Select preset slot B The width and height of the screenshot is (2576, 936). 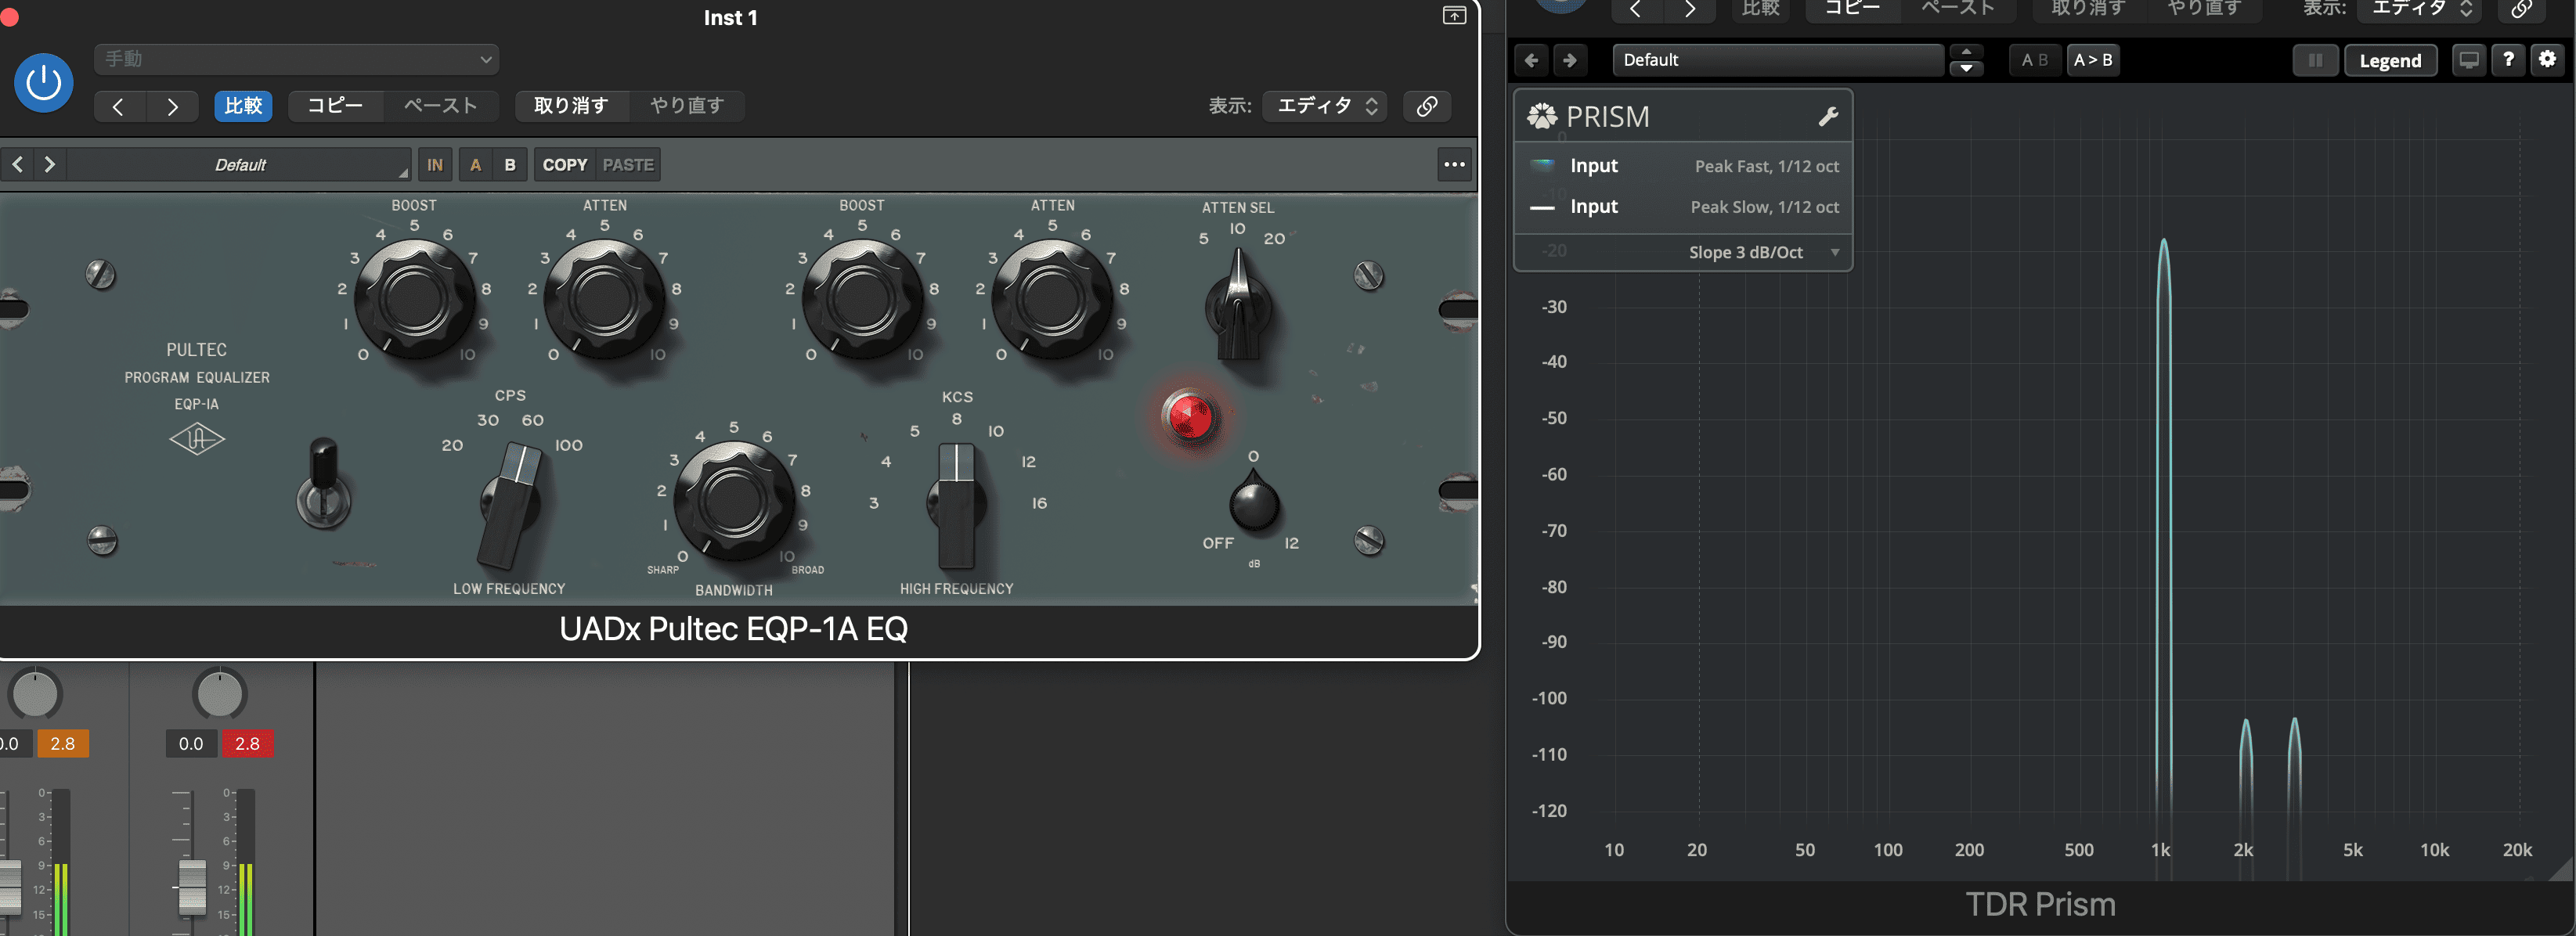pos(510,165)
